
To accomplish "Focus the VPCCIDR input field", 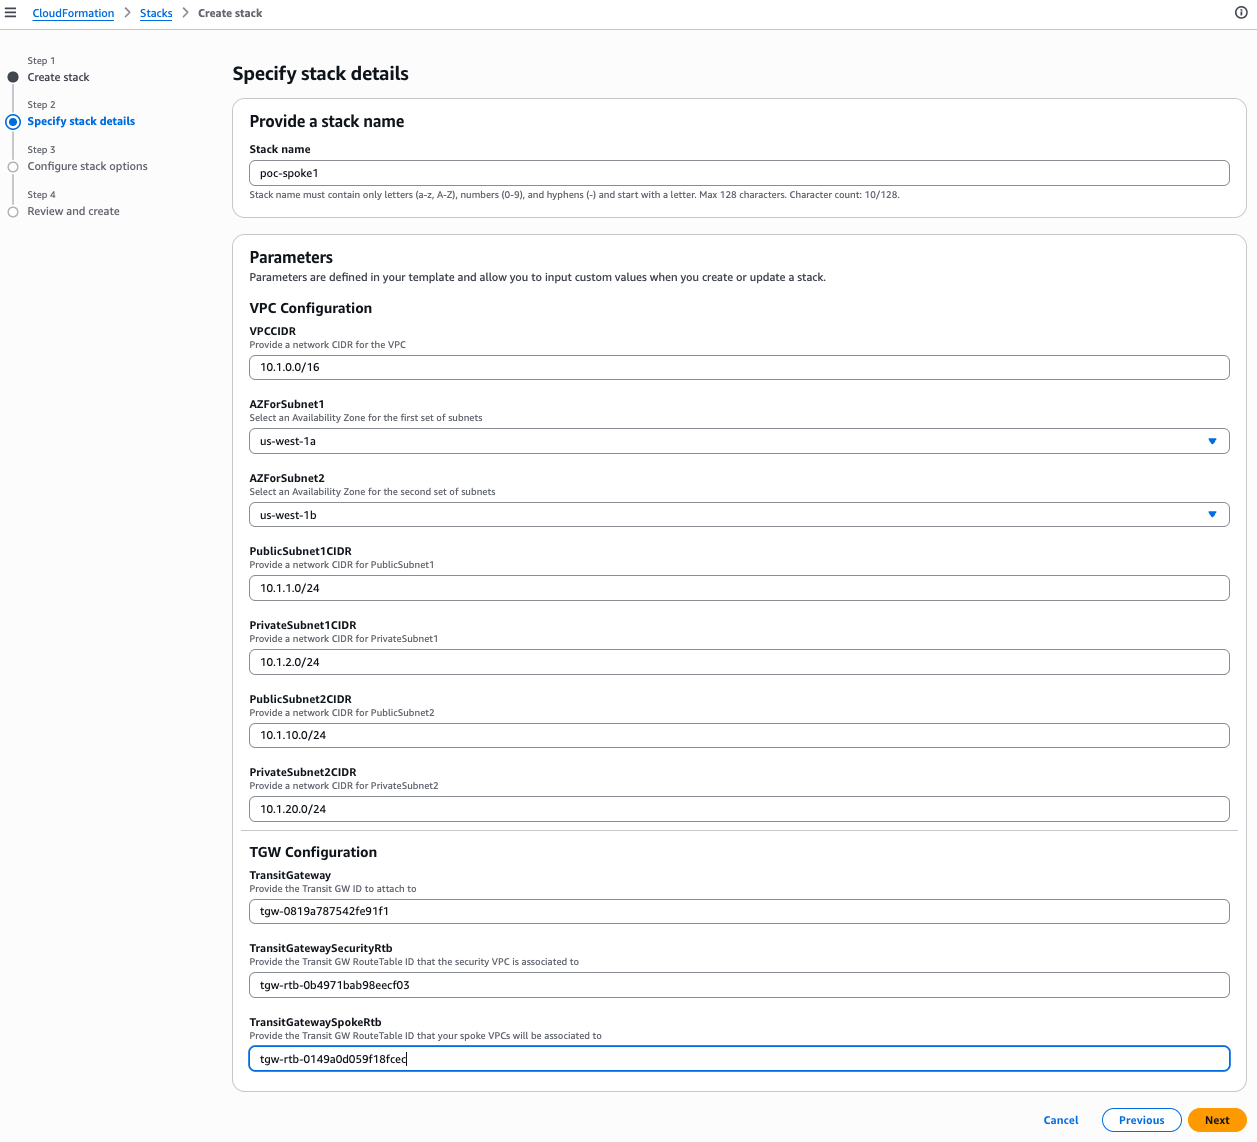I will click(739, 367).
